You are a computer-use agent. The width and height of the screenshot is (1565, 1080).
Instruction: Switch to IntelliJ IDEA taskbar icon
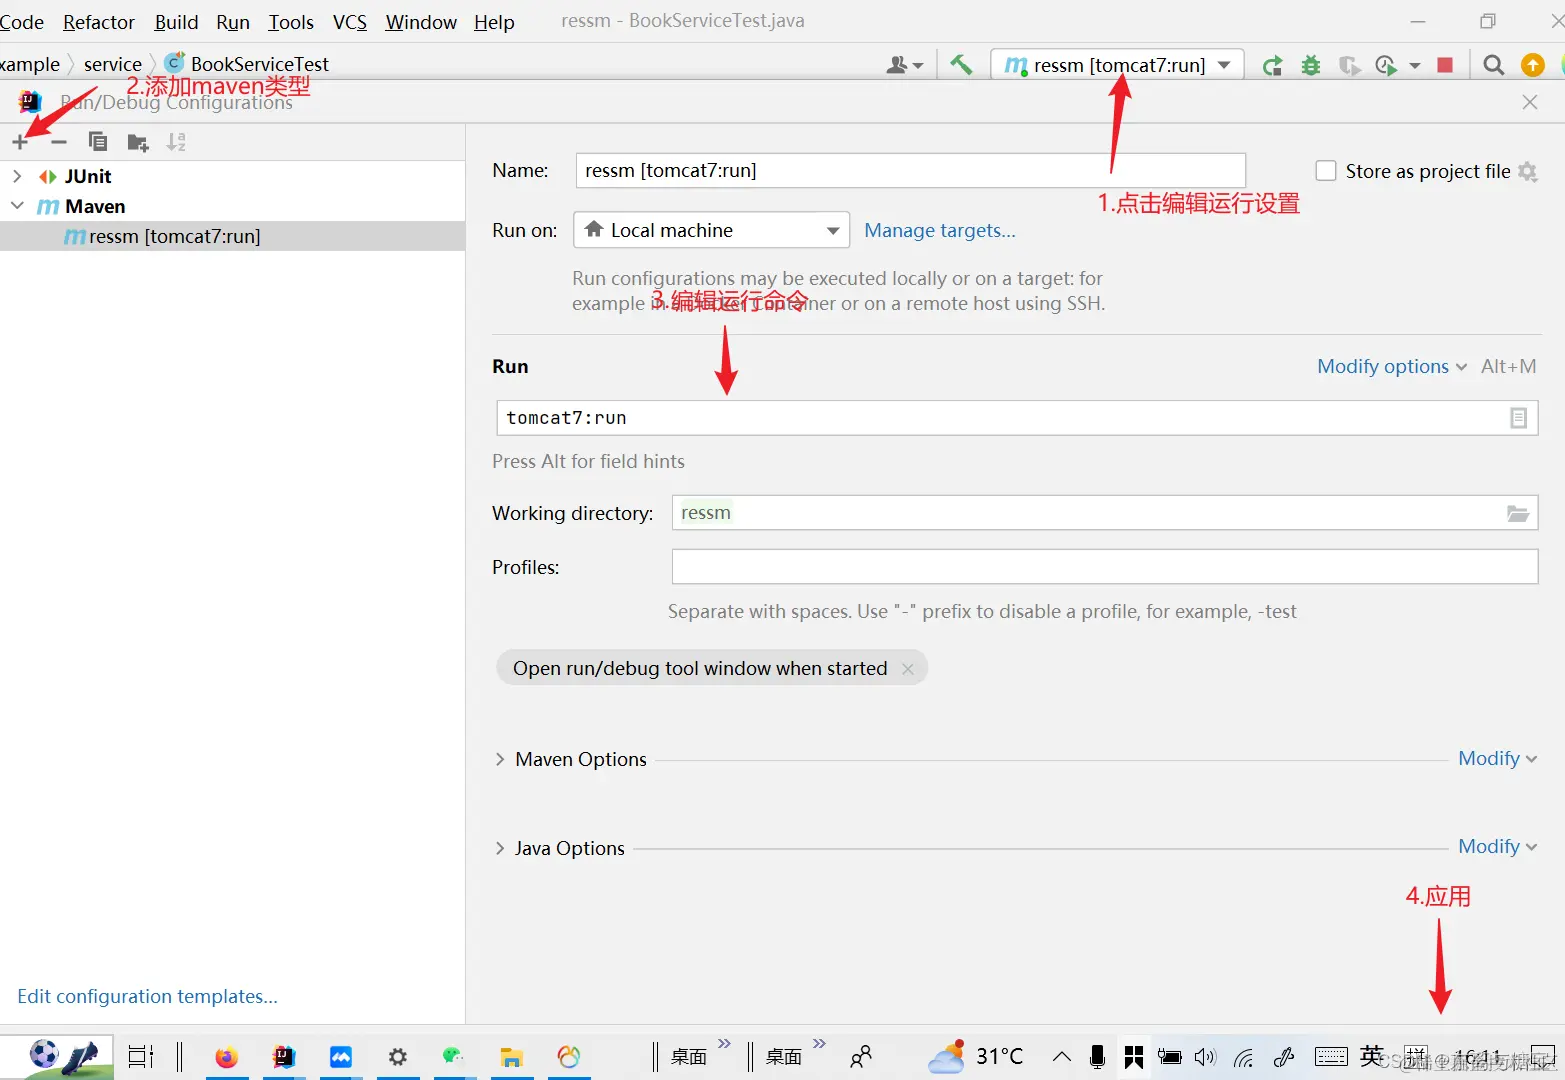pos(284,1057)
